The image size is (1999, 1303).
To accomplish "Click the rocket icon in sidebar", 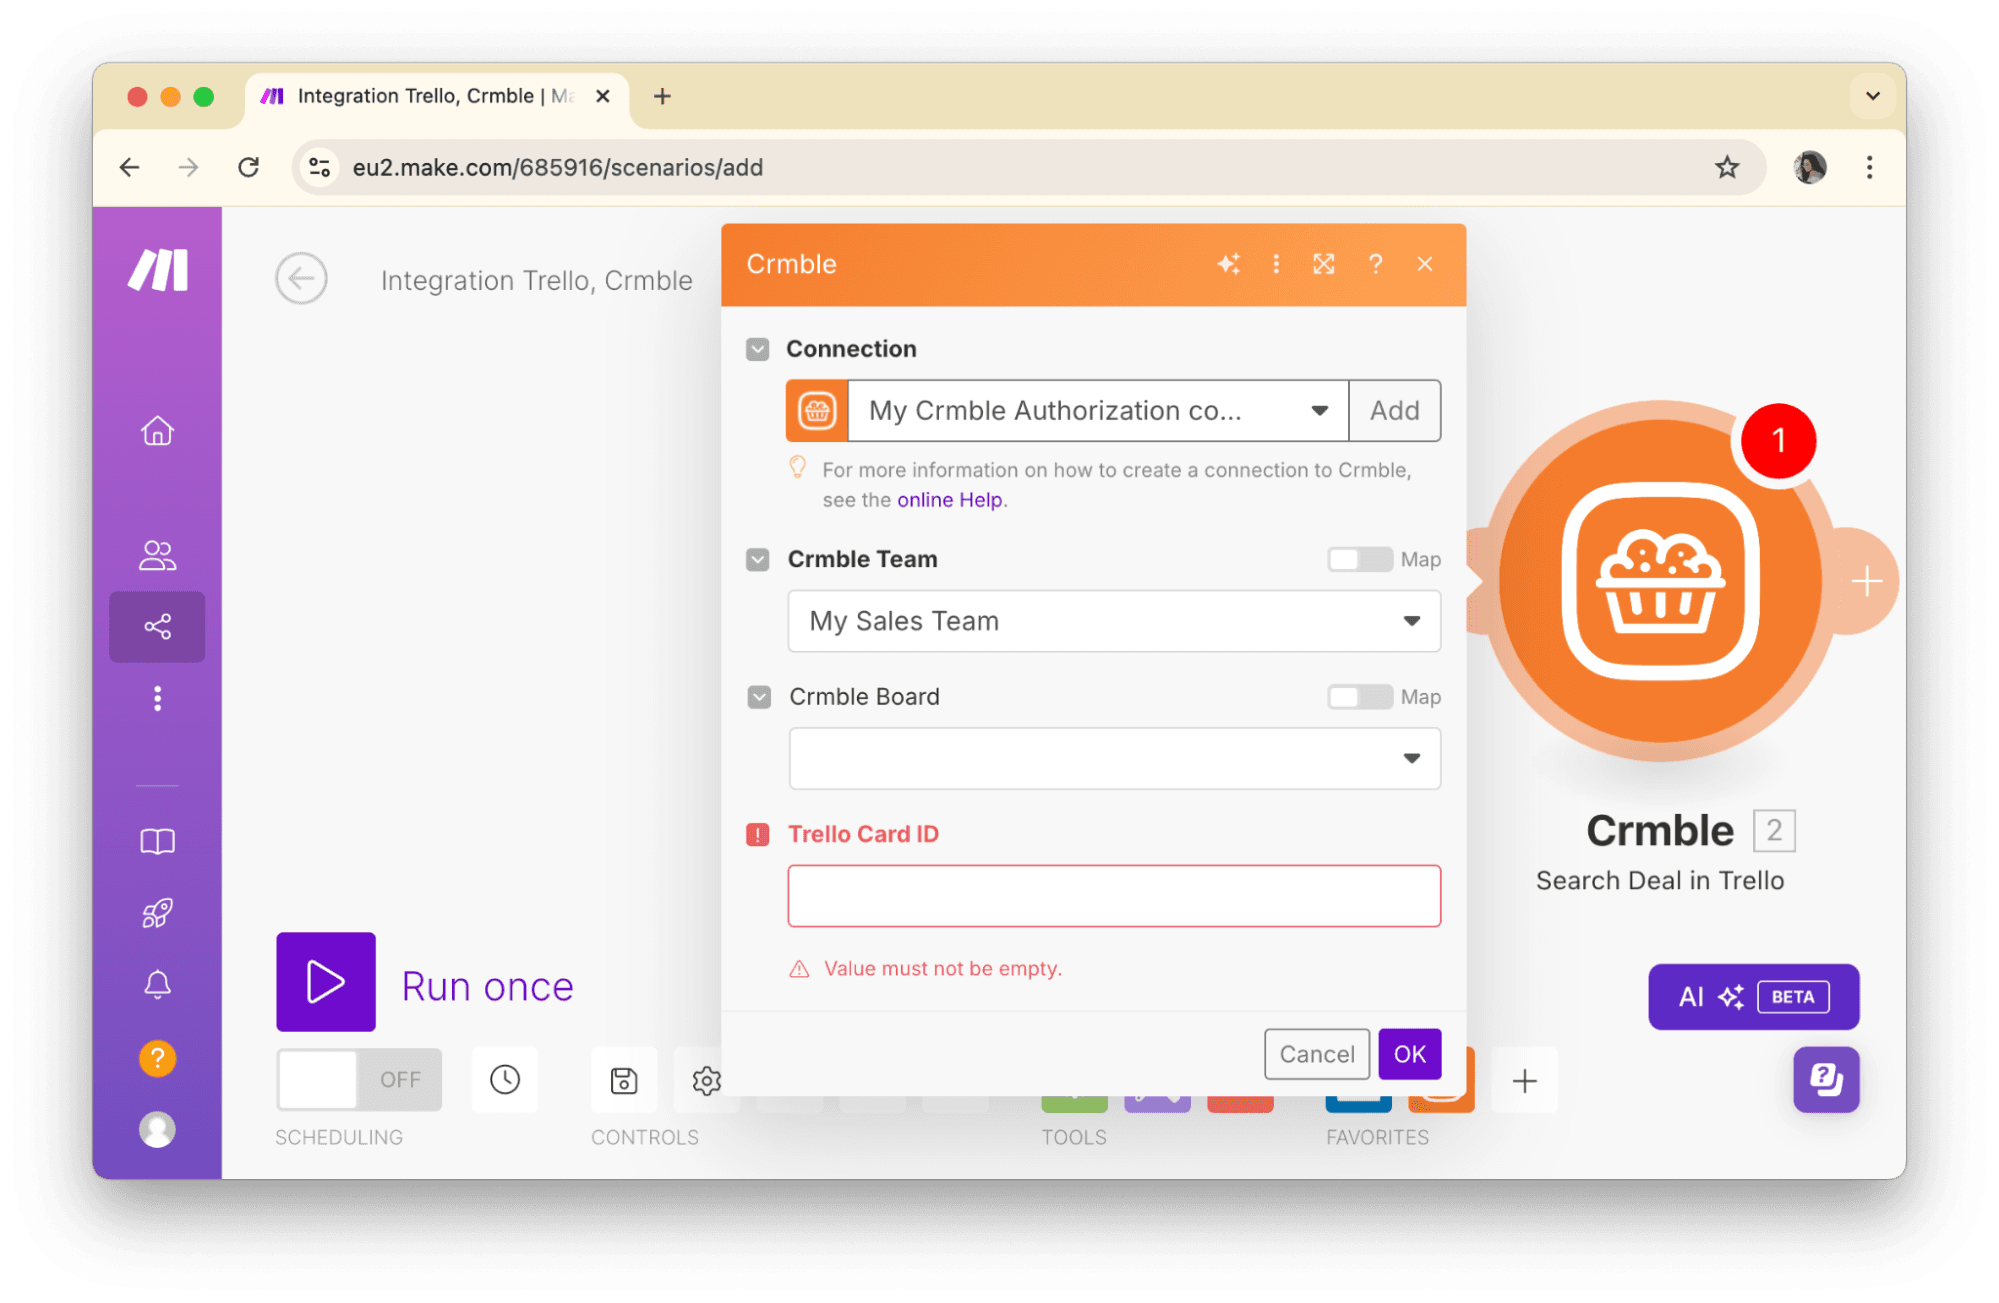I will coord(157,913).
